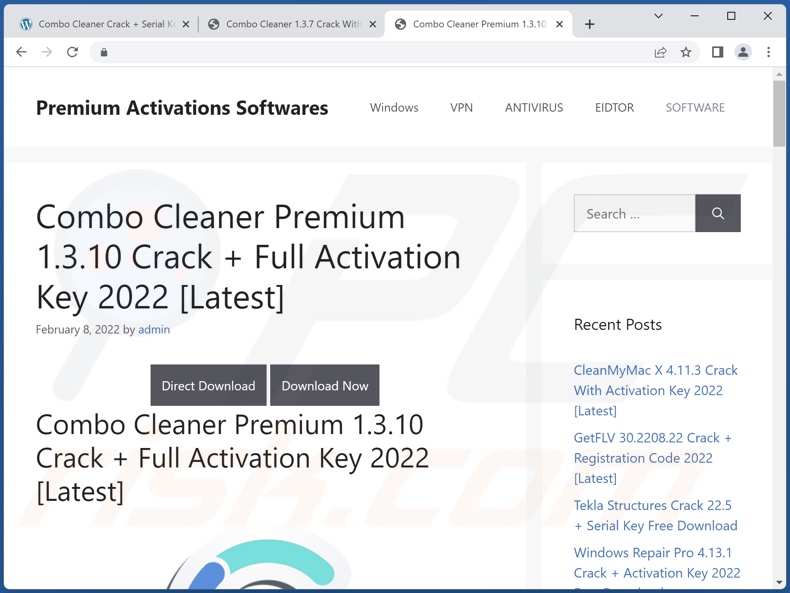Reload the current page
Image resolution: width=790 pixels, height=593 pixels.
(x=72, y=52)
